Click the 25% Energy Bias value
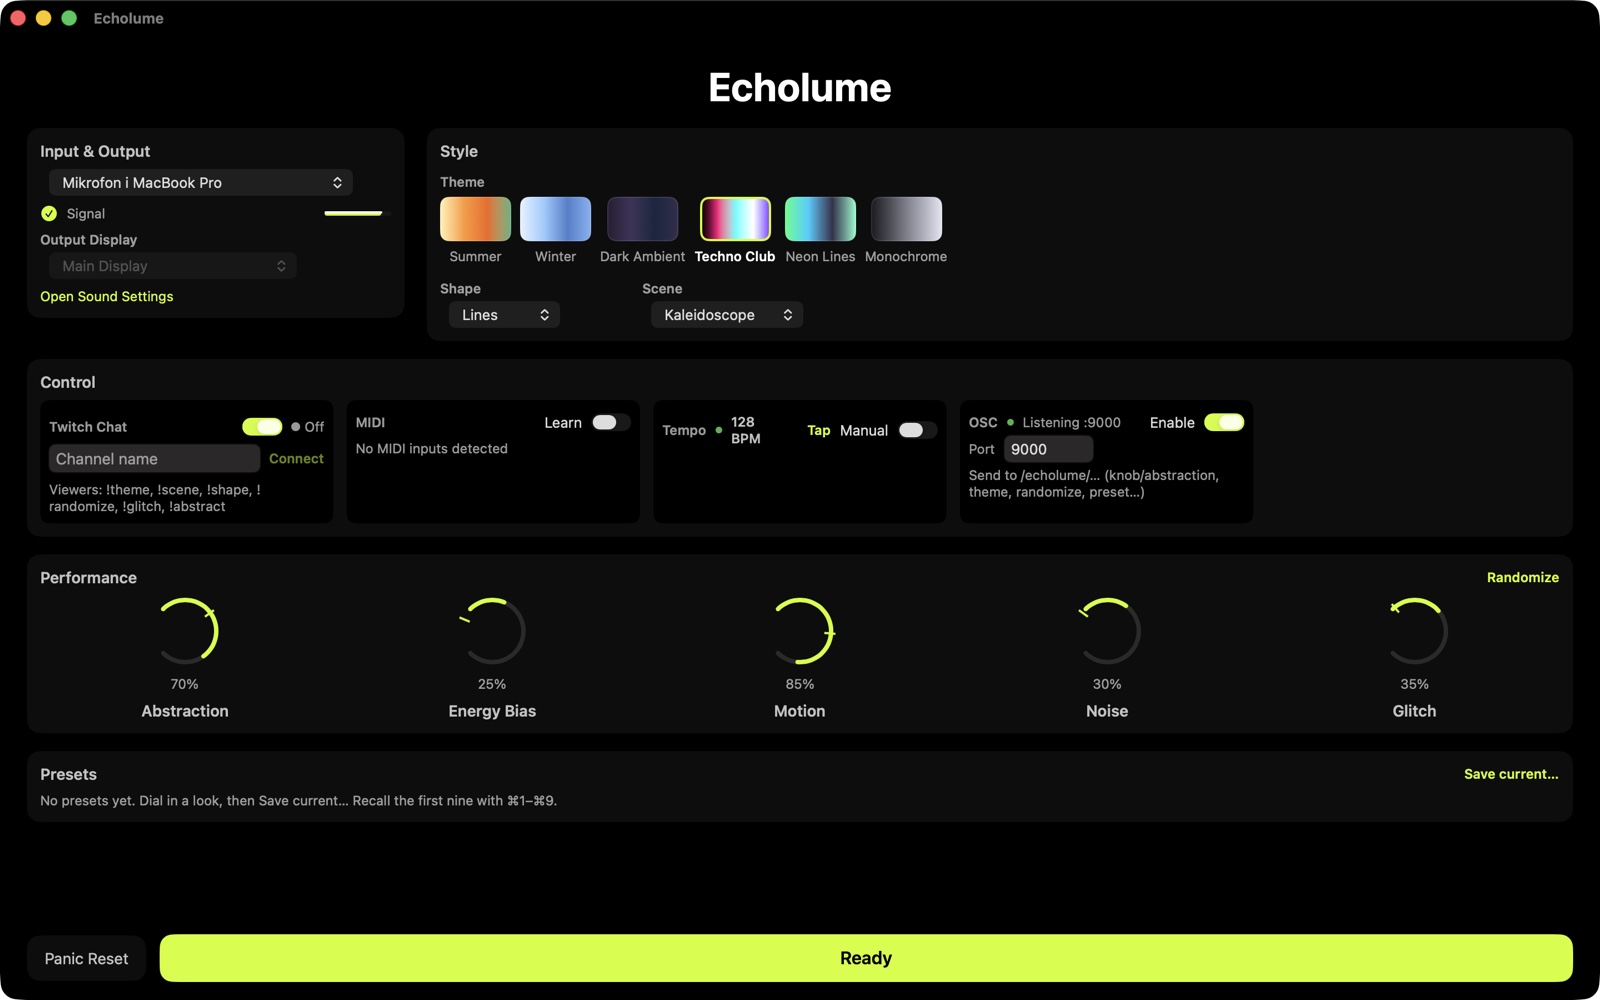This screenshot has height=1000, width=1600. [492, 685]
